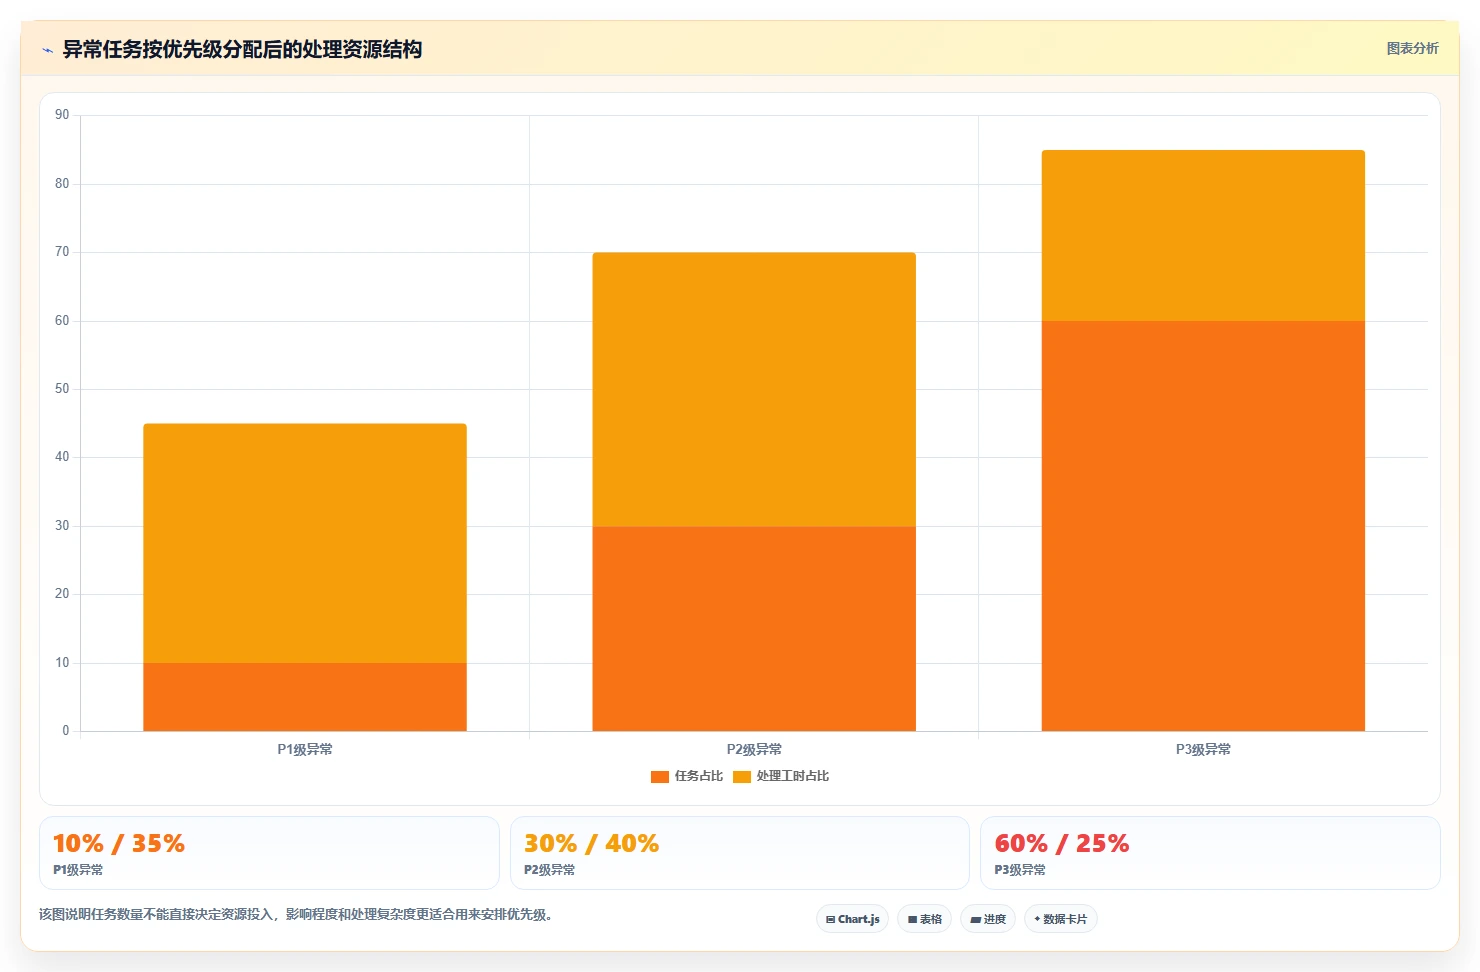Click the P3级异常 处理工时占比 bar segment

[x=1203, y=235]
